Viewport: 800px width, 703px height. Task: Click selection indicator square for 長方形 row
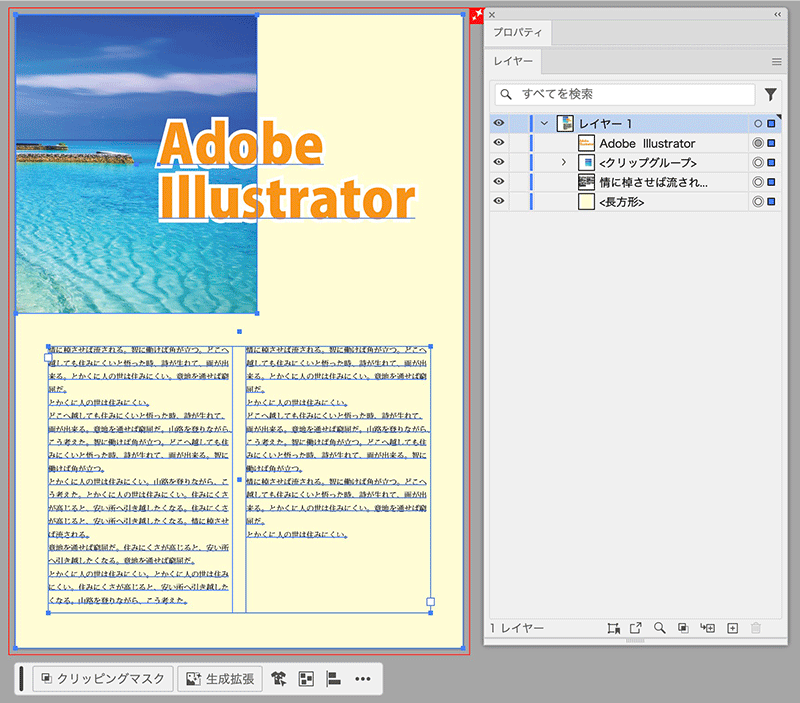771,202
